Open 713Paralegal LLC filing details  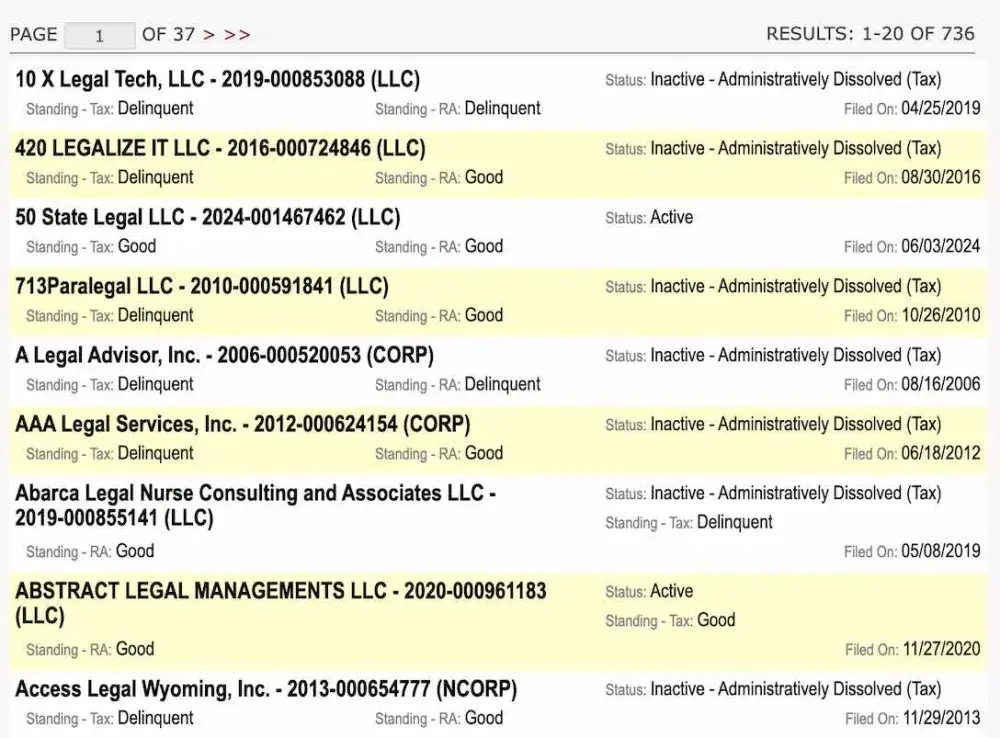(x=201, y=287)
